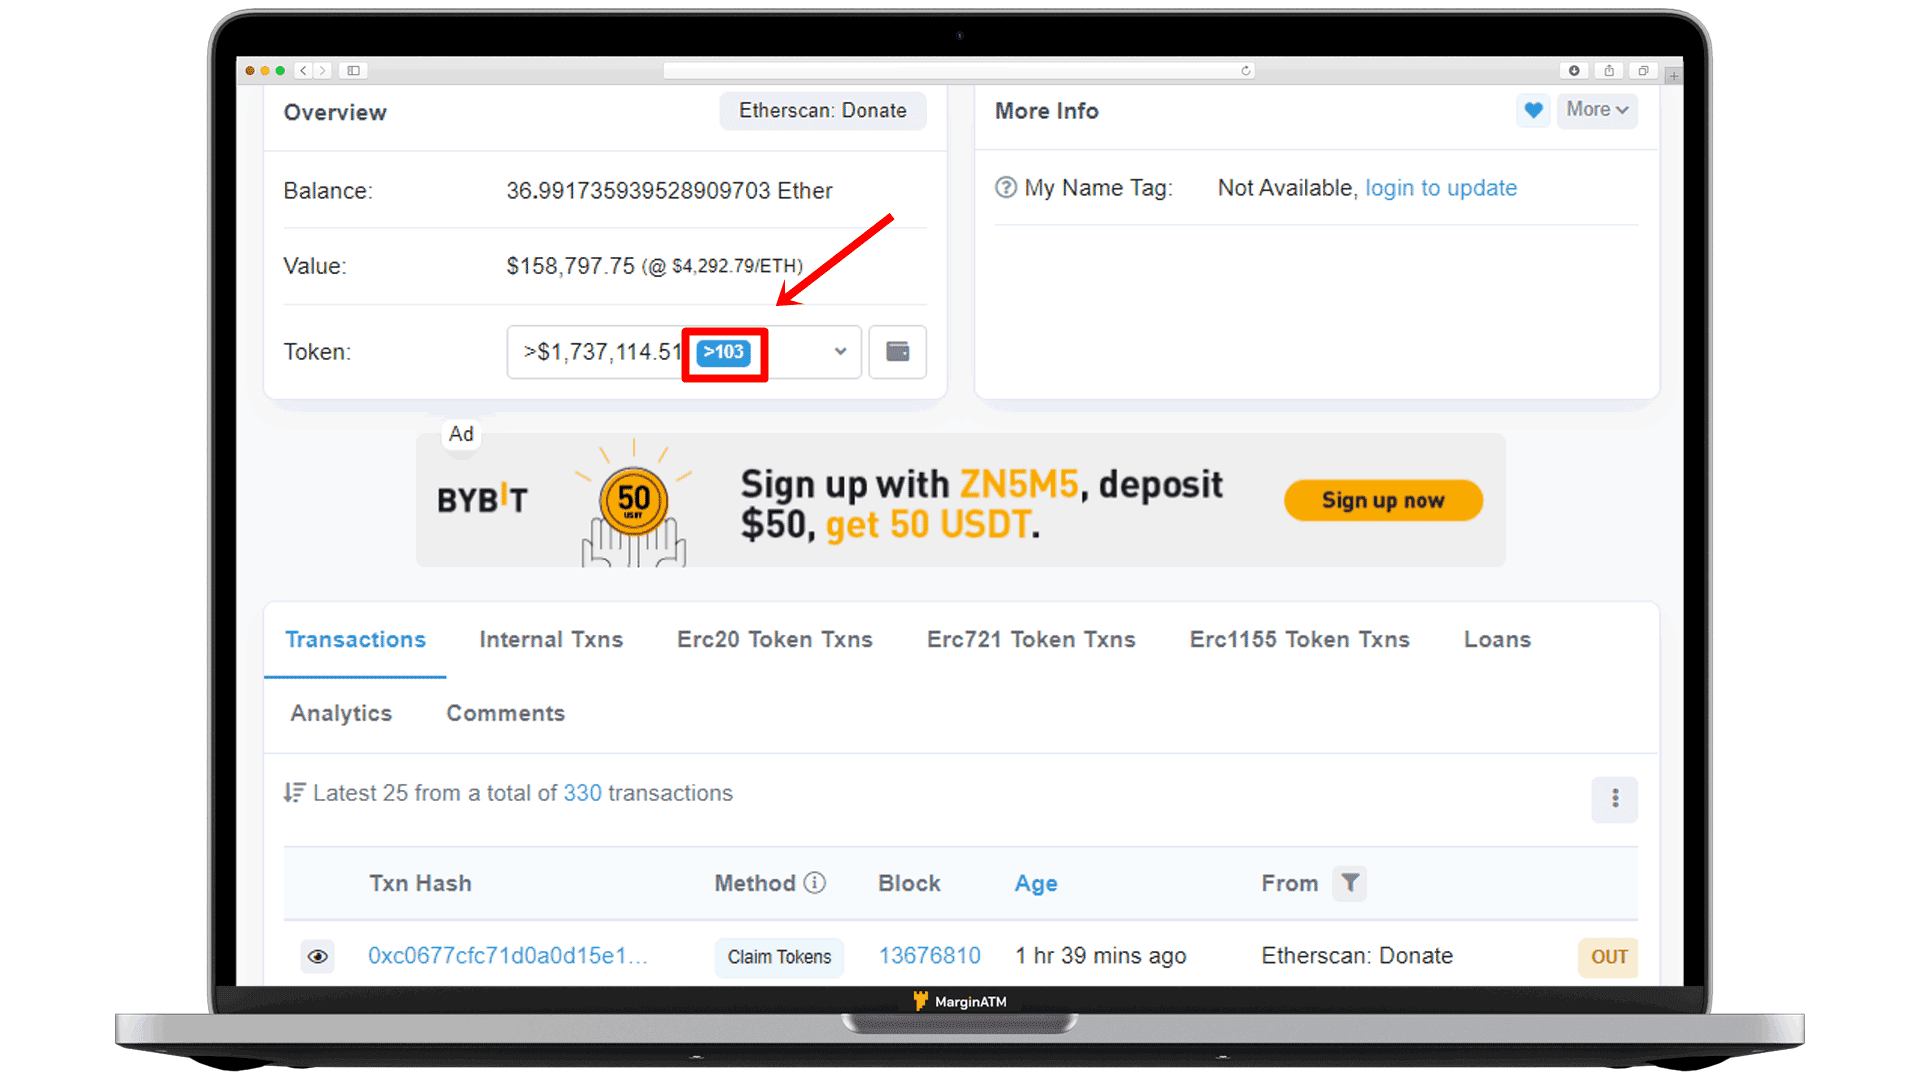Toggle the Comments tab view

click(505, 713)
